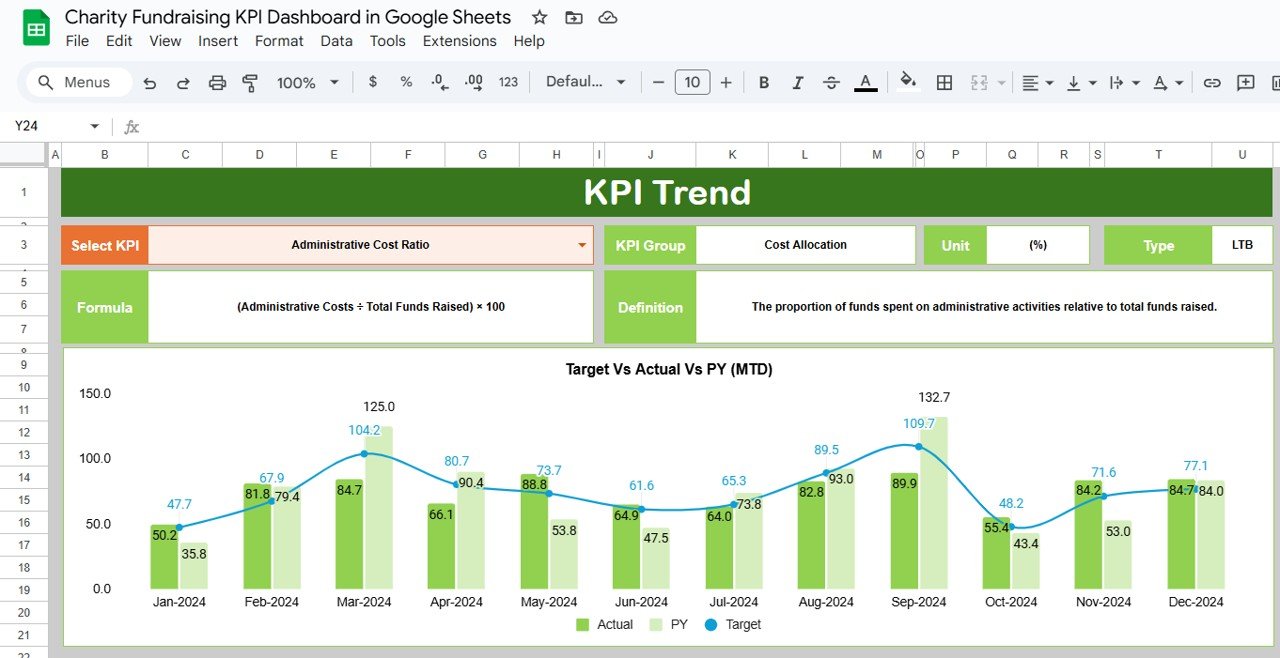Screen dimensions: 1280x658
Task: Redo the last action
Action: click(x=183, y=83)
